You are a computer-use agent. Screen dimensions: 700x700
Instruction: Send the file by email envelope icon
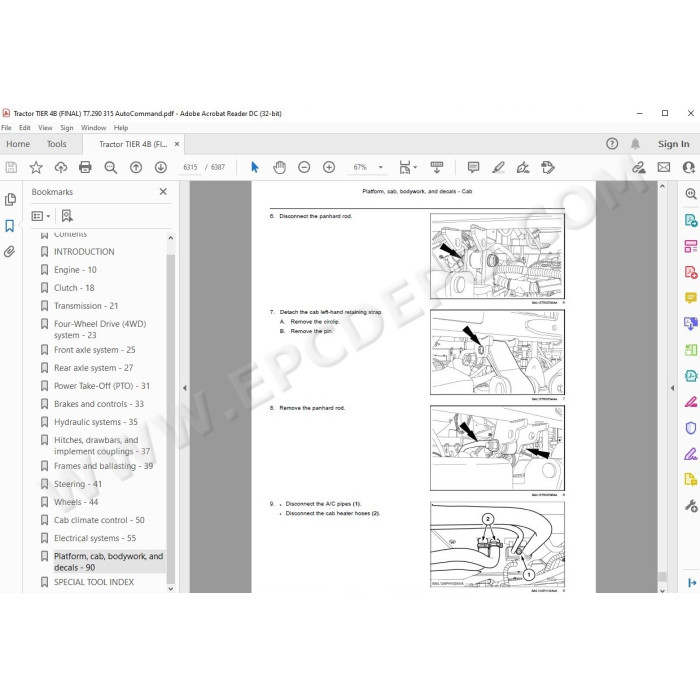(664, 167)
